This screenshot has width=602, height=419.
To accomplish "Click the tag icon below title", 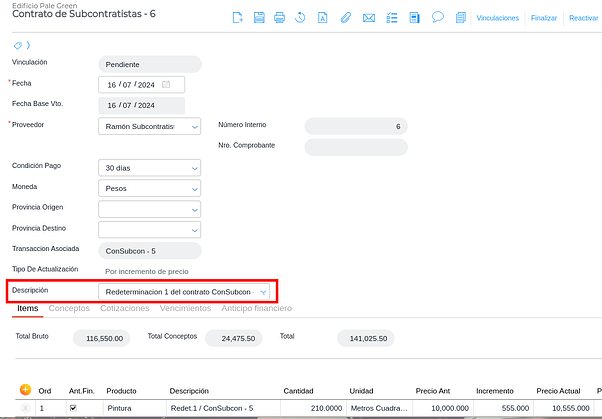I will tap(18, 46).
